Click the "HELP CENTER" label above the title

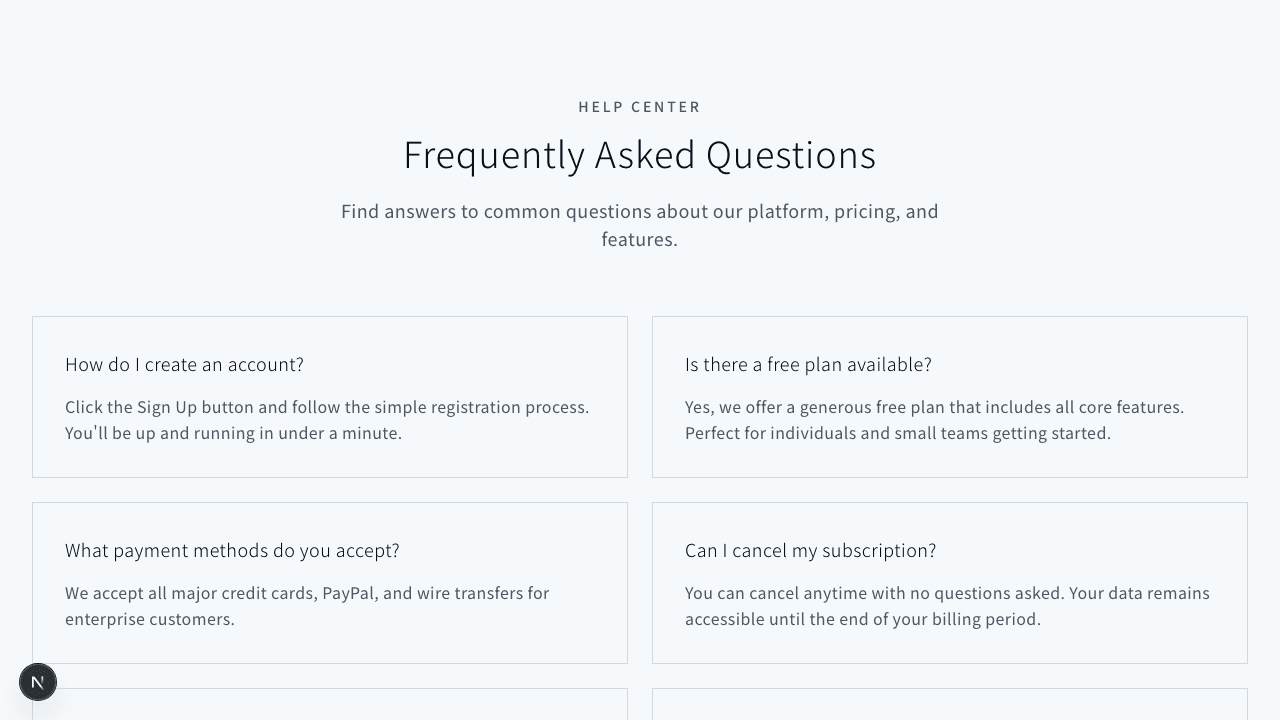(639, 107)
